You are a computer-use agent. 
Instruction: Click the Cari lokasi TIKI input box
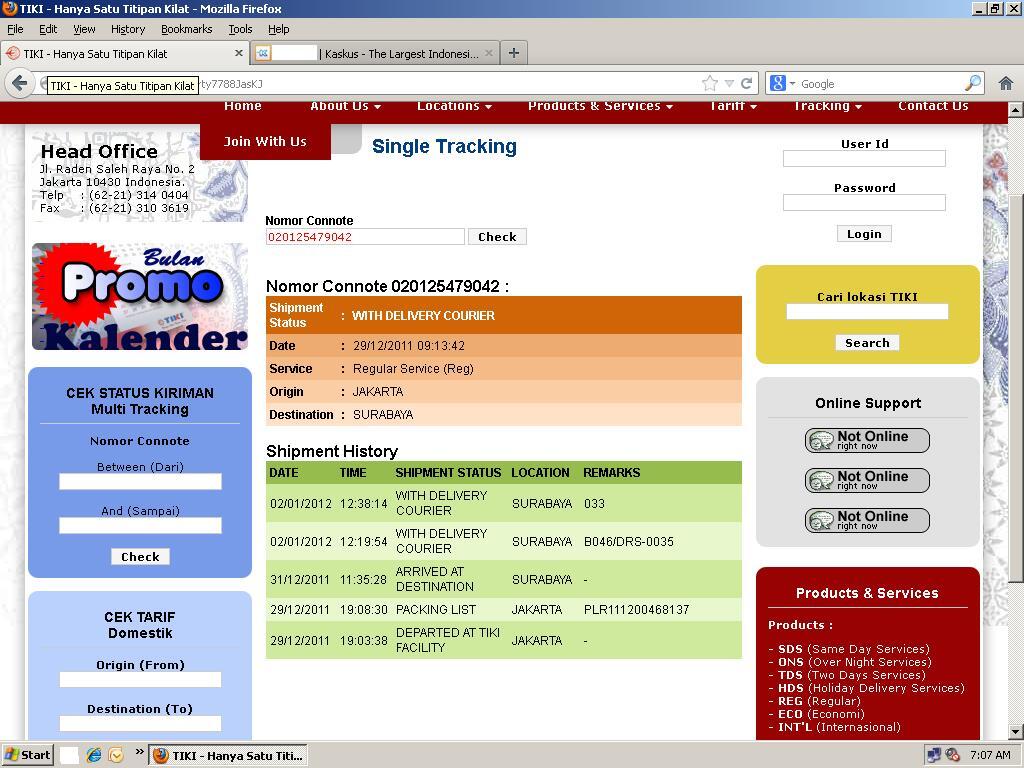867,312
